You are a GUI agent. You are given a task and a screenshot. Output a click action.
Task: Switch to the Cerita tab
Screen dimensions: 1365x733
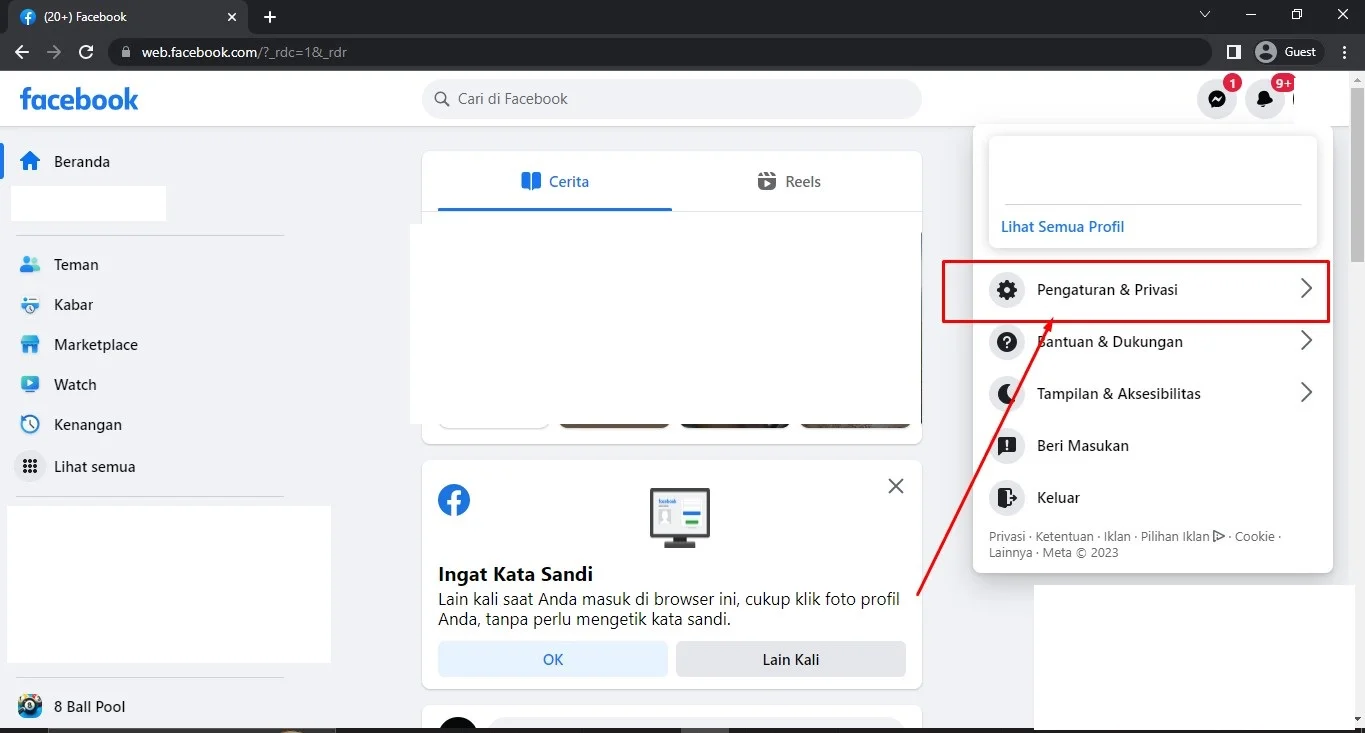[x=555, y=182]
